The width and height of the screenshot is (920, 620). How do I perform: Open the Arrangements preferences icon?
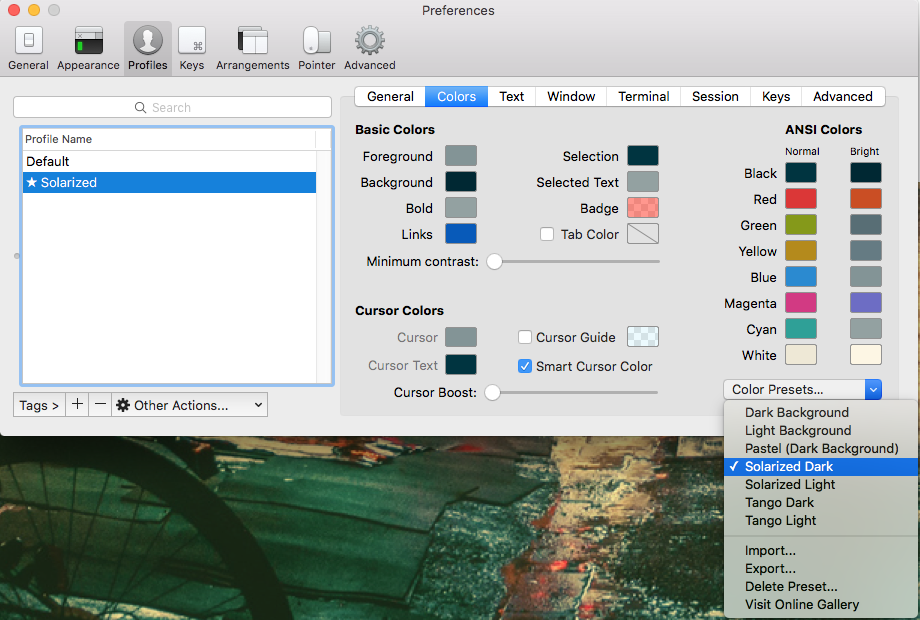click(x=252, y=41)
